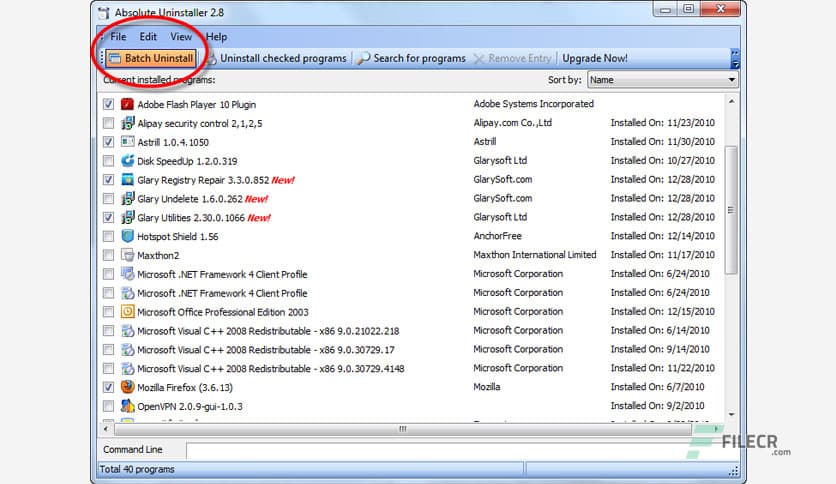Screen dimensions: 836x484
Task: Click the Visual C++ 9.0.30729.4148 icon
Action: pyautogui.click(x=127, y=368)
